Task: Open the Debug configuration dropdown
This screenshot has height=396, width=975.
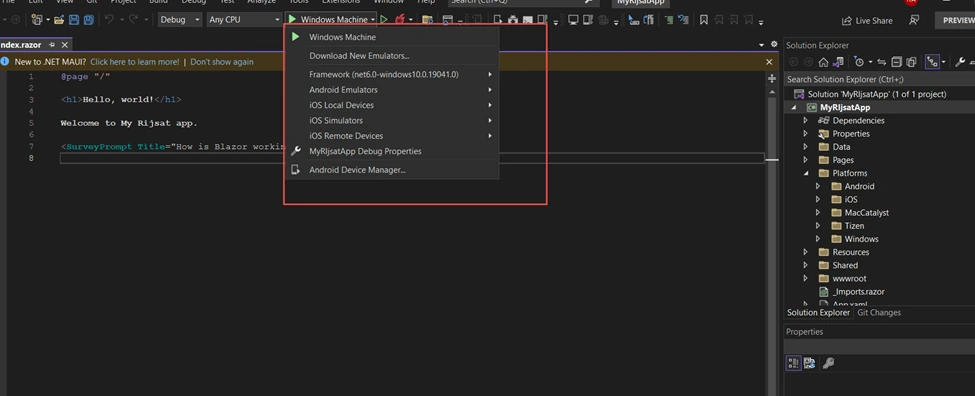Action: point(180,20)
